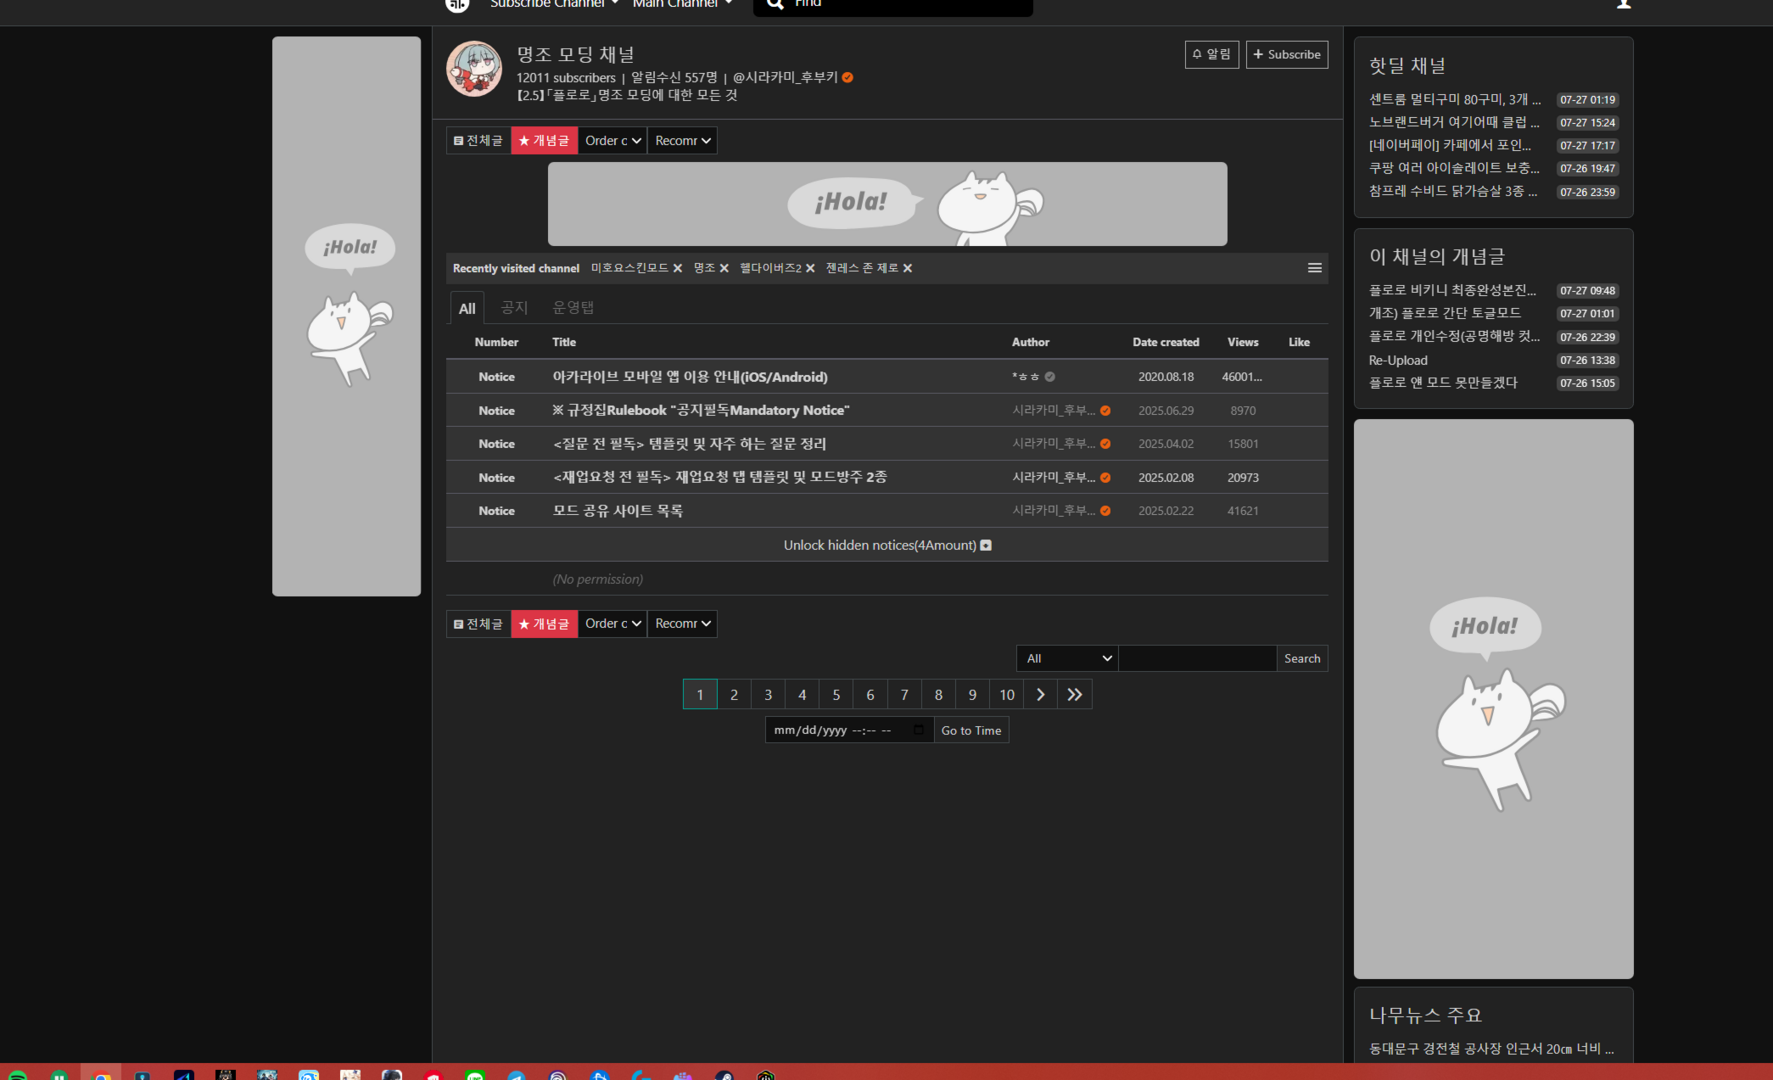Open notice 질문 전 필독 템플릿
This screenshot has width=1773, height=1080.
pyautogui.click(x=689, y=444)
